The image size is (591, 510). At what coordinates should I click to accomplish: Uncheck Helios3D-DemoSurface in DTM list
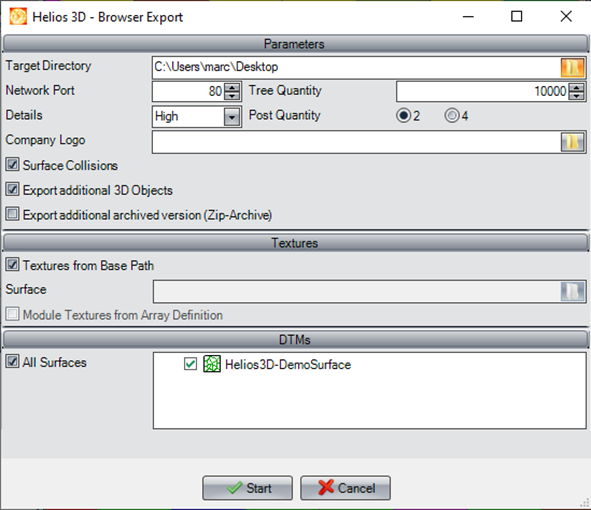190,364
